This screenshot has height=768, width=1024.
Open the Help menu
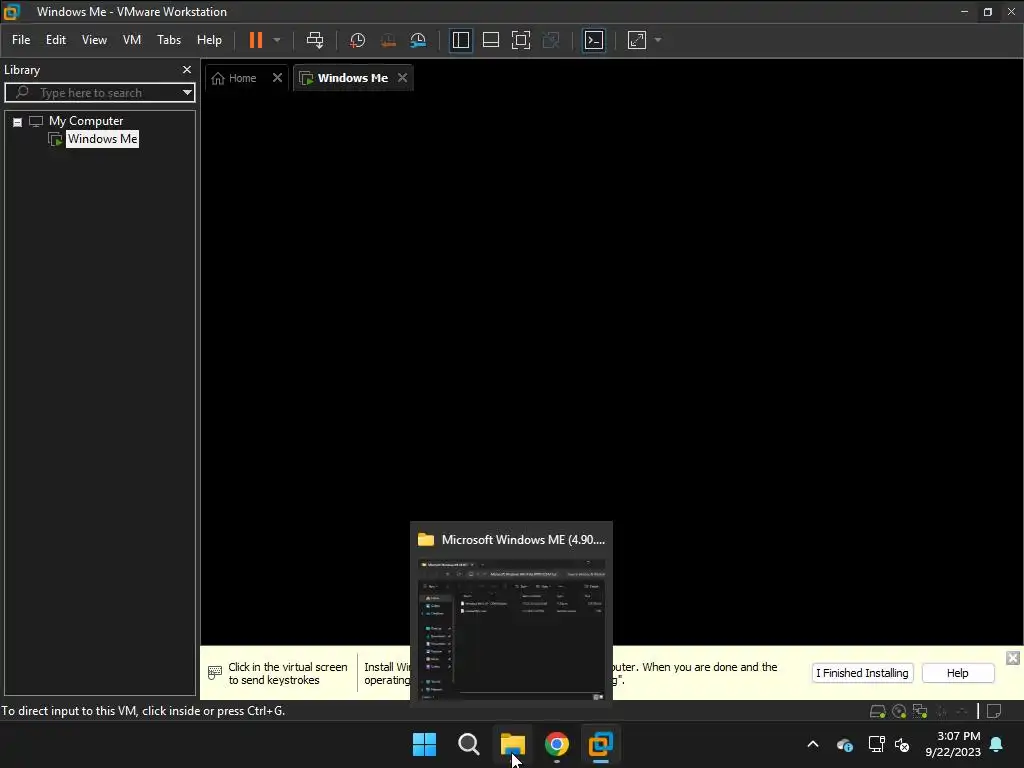pyautogui.click(x=209, y=40)
